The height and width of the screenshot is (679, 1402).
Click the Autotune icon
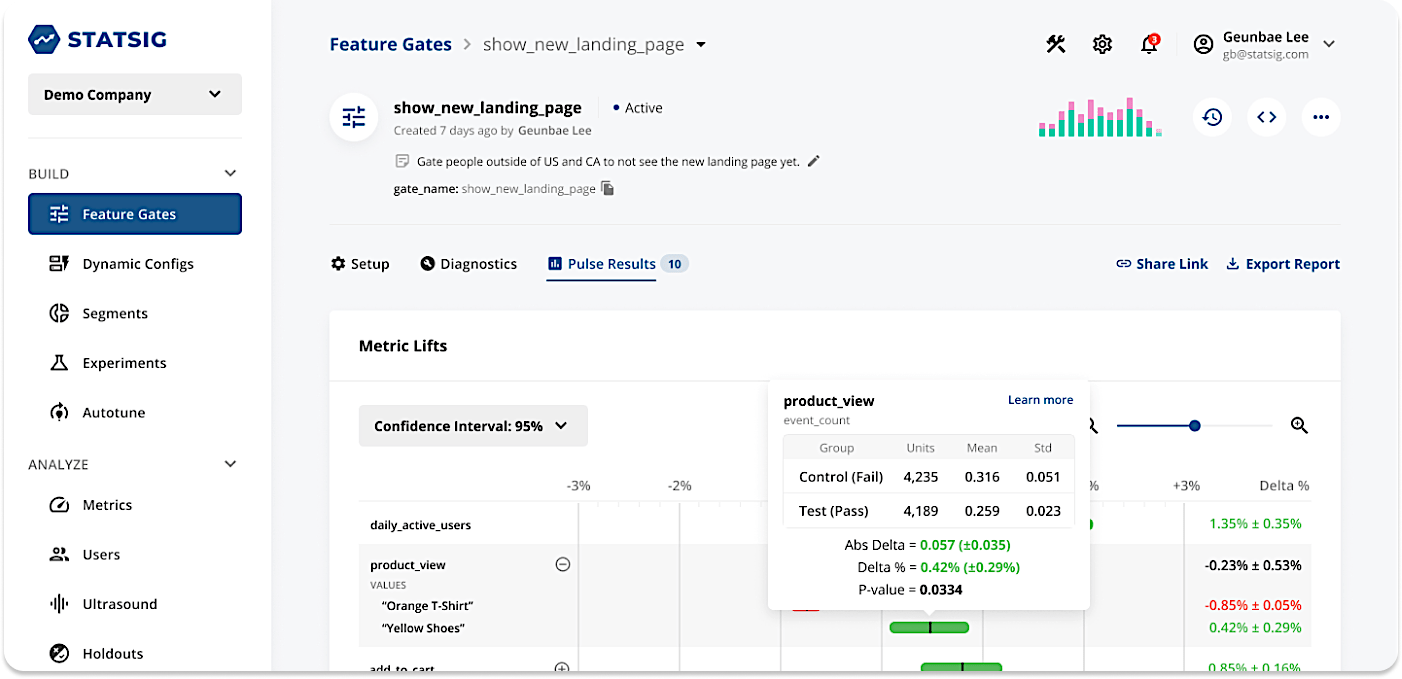[x=59, y=412]
